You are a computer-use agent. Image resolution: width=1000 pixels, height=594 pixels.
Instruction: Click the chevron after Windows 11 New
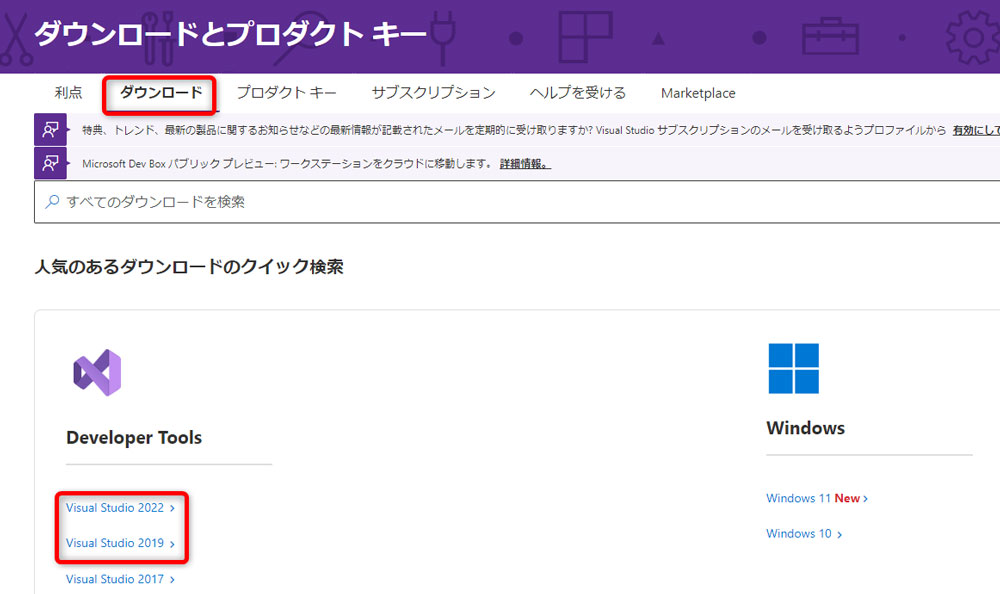(x=865, y=499)
